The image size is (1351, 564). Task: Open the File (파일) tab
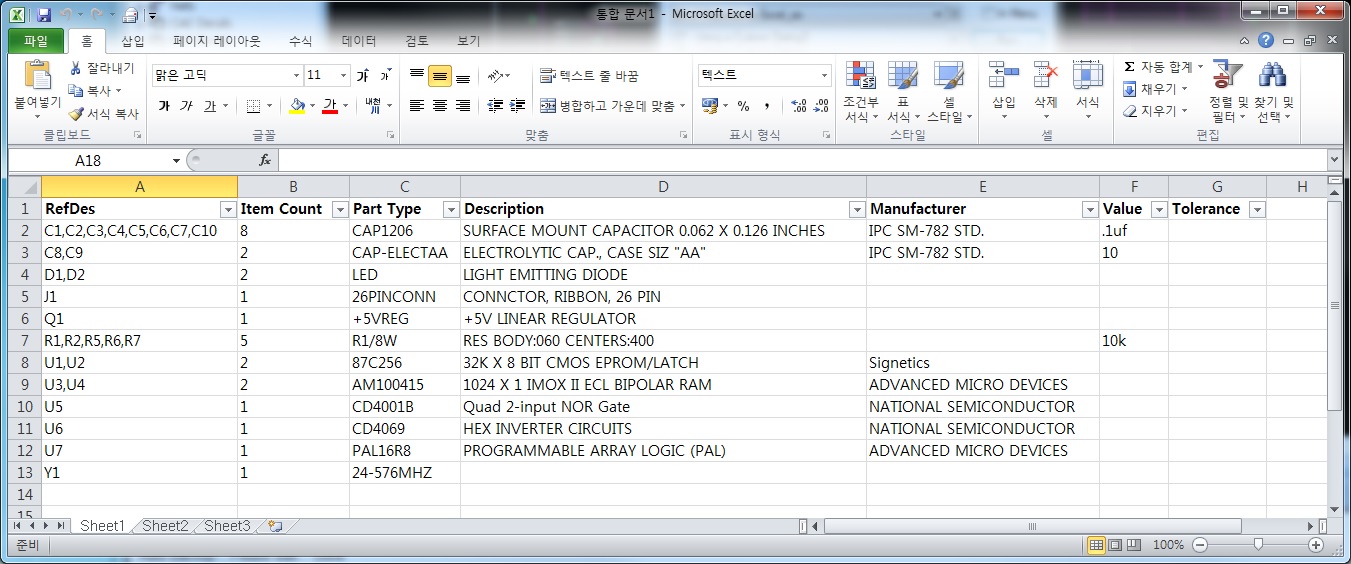tap(35, 41)
